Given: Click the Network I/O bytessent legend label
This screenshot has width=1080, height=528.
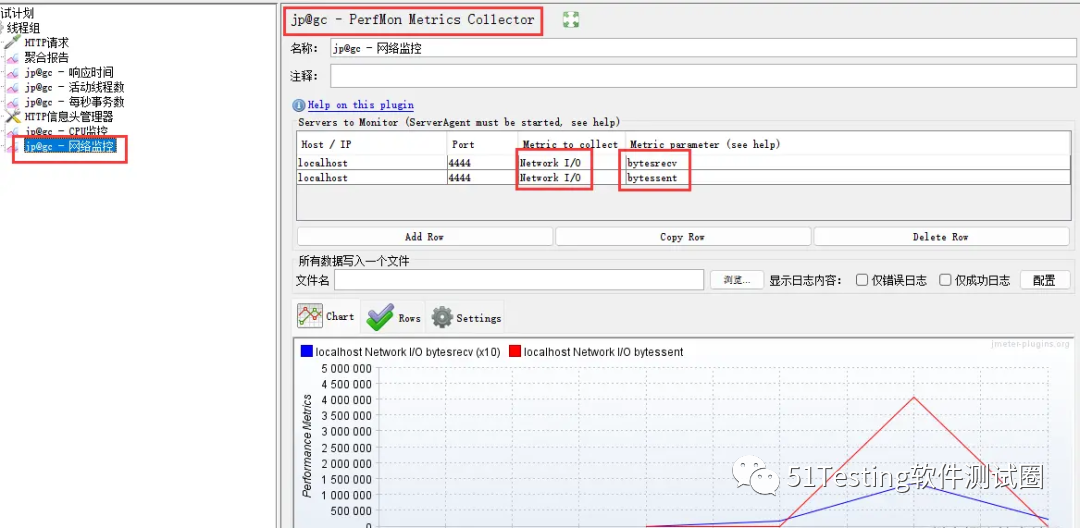Looking at the screenshot, I should point(603,352).
